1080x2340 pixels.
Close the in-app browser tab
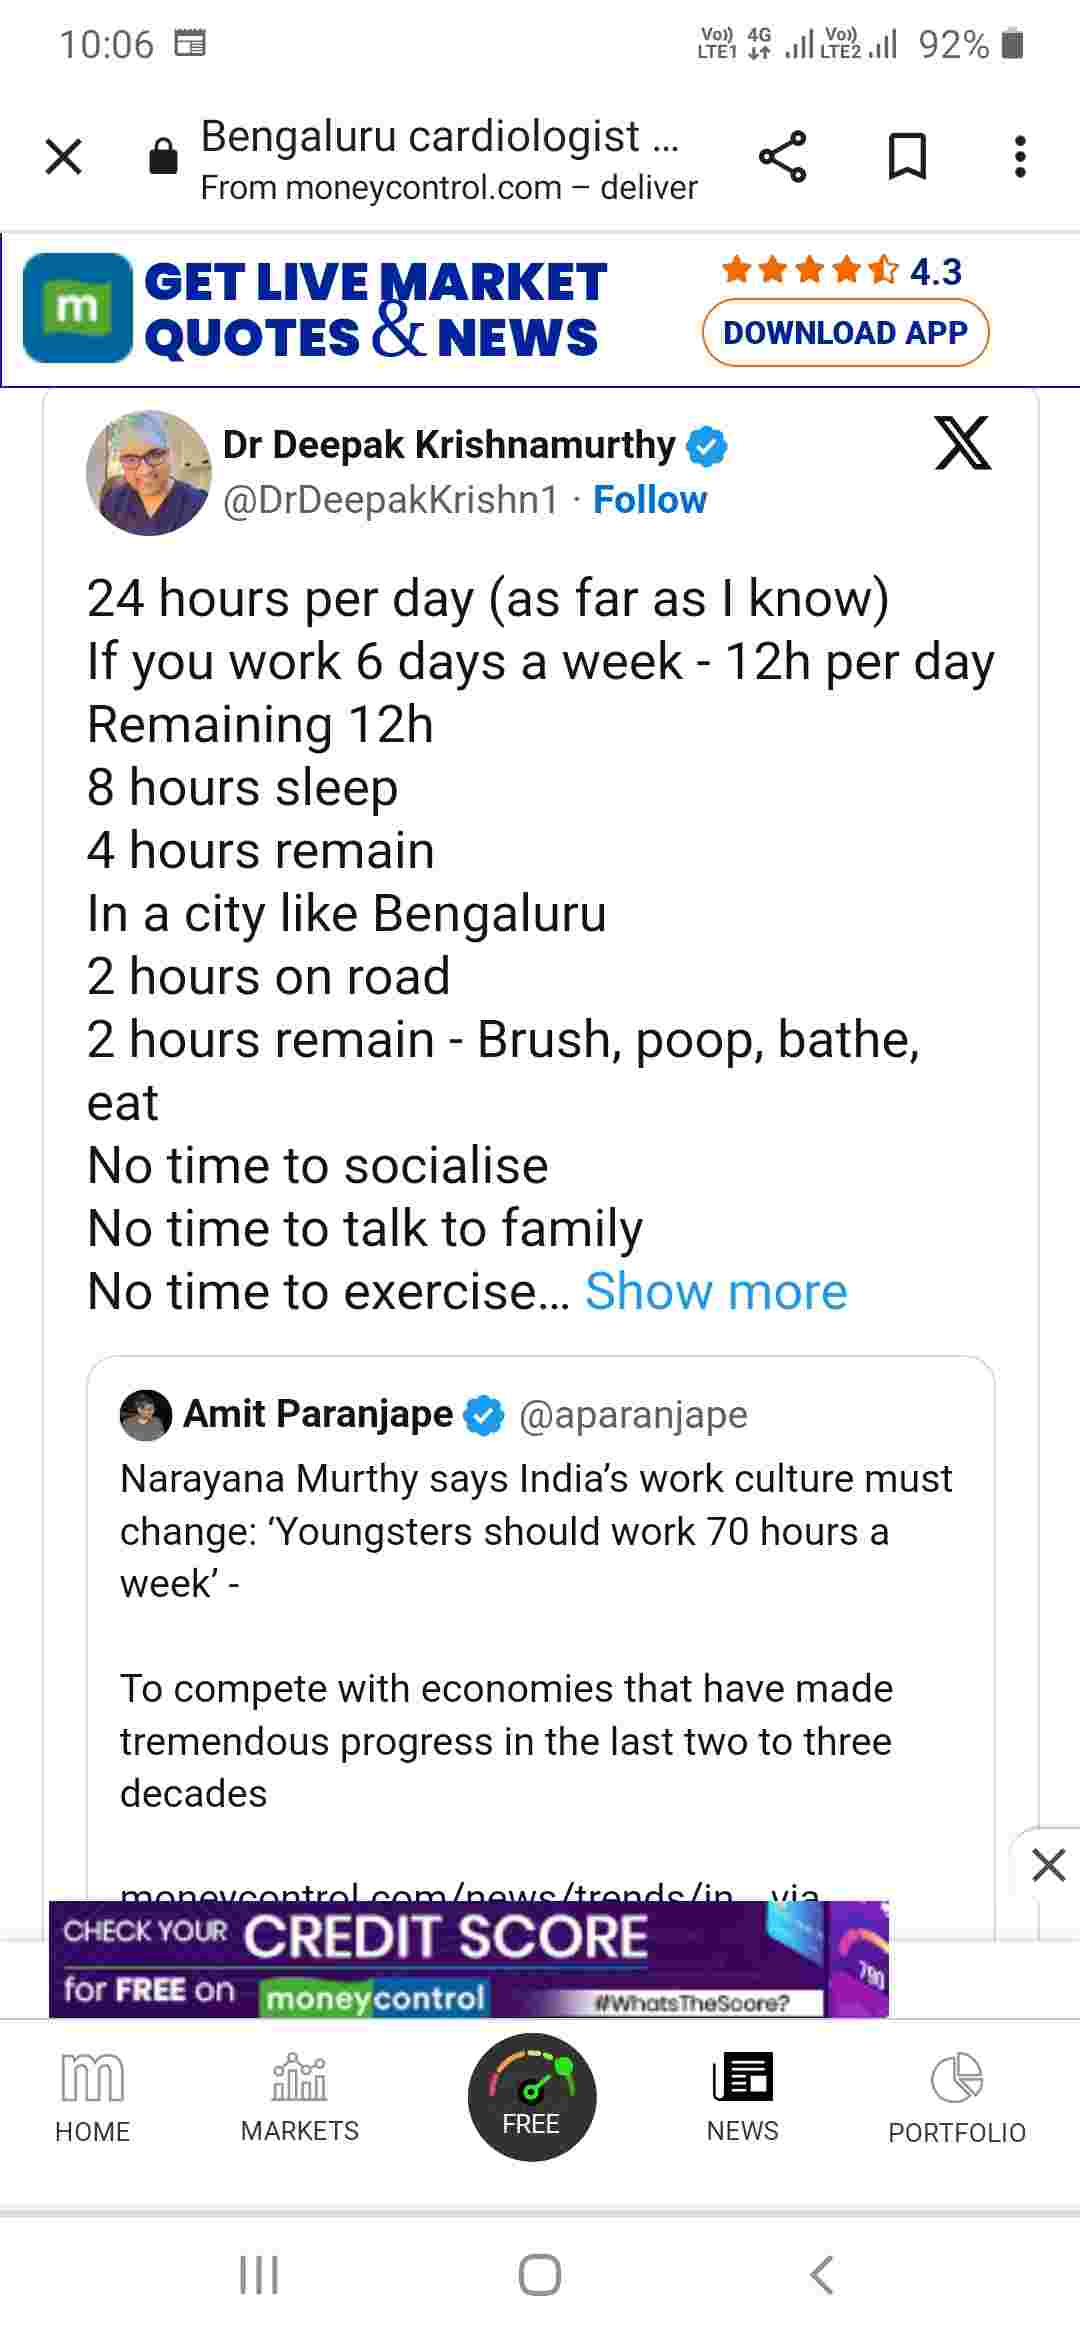point(64,157)
